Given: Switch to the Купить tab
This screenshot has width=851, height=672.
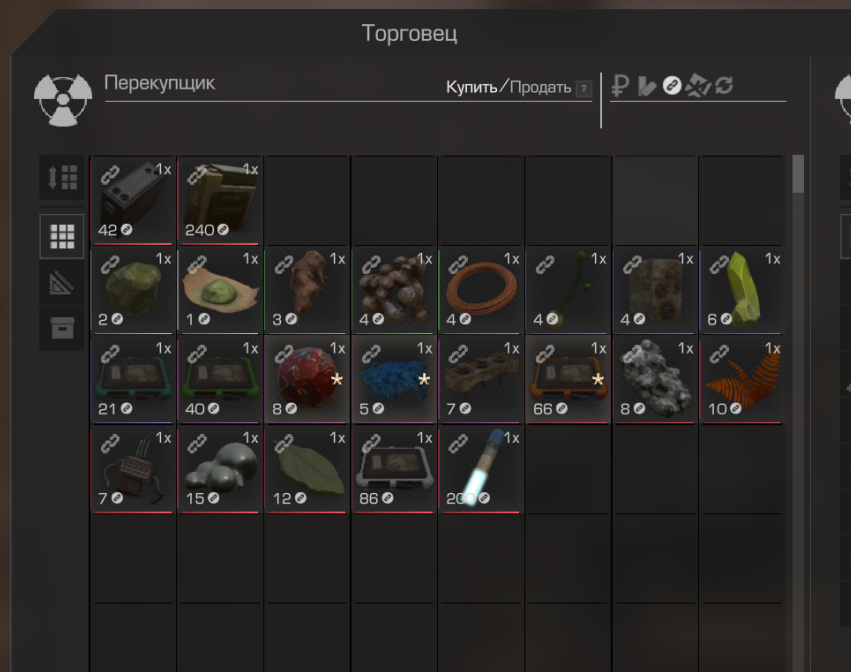Looking at the screenshot, I should (471, 87).
